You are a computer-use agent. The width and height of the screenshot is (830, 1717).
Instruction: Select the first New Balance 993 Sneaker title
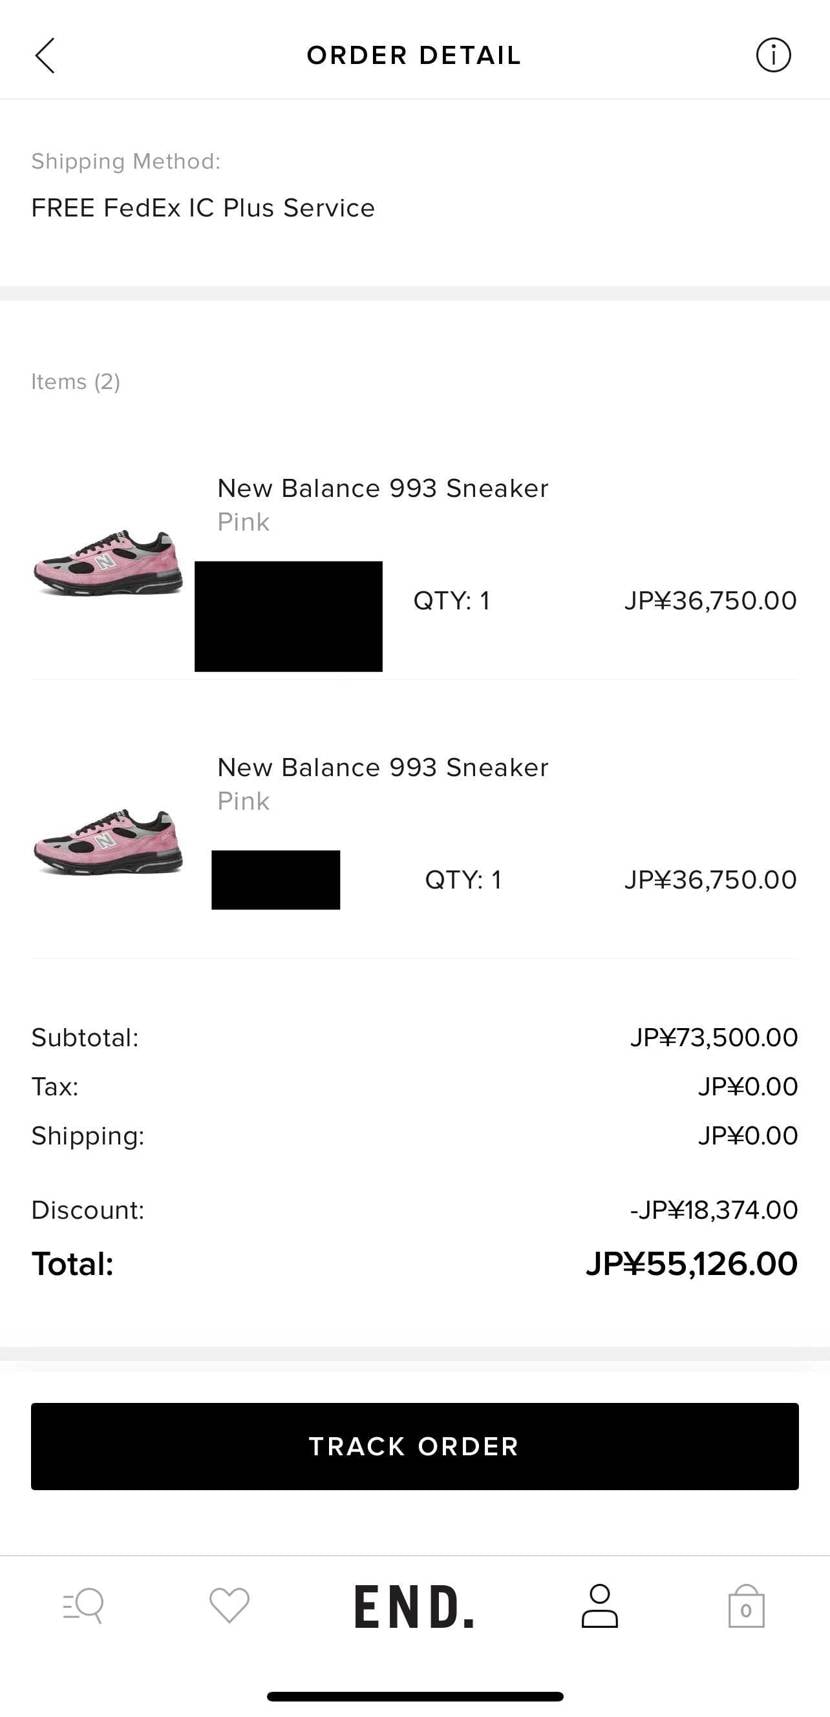(383, 488)
